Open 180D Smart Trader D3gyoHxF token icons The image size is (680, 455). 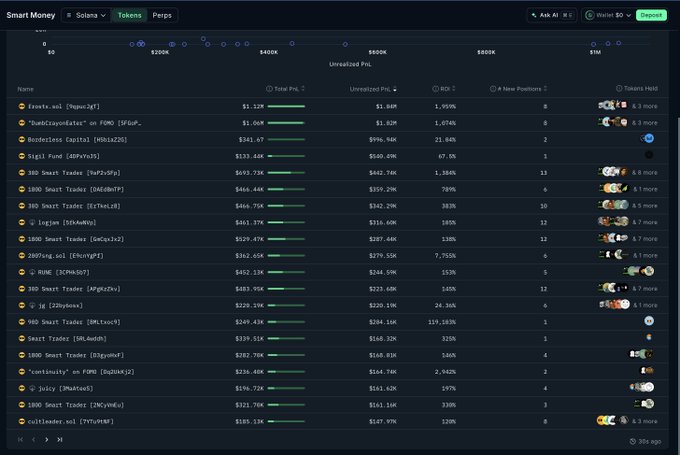[641, 354]
